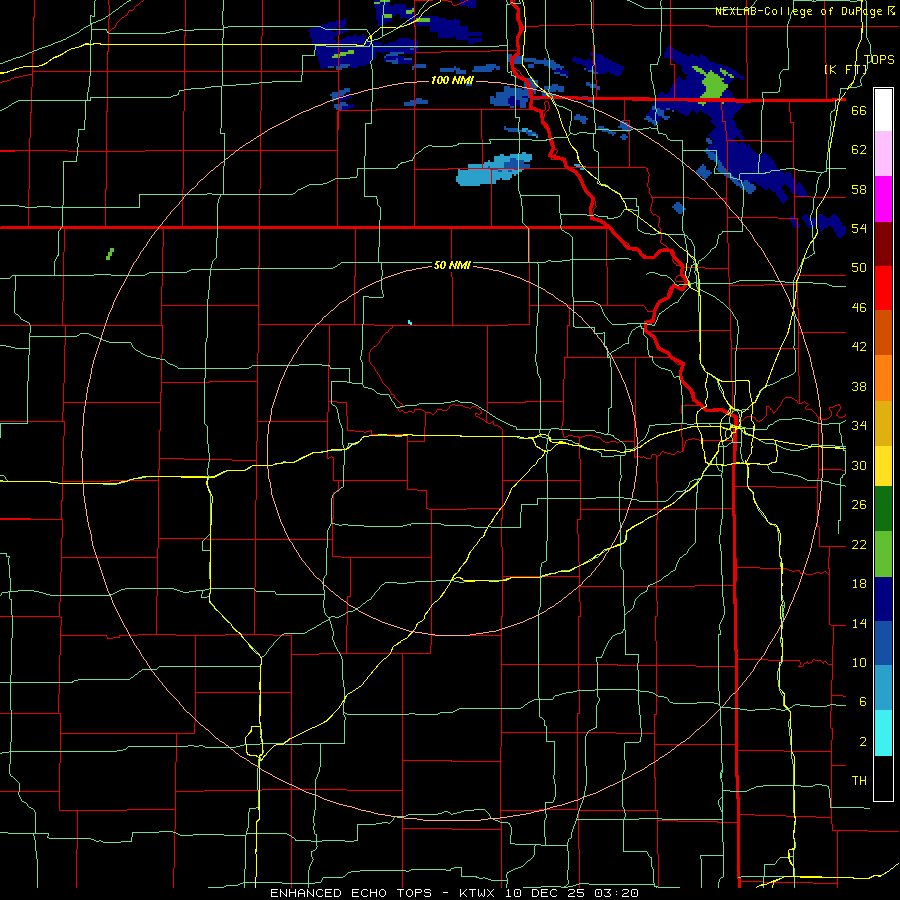Click the "TOPS" legend heading
Screen dimensions: 900x900
[x=879, y=59]
